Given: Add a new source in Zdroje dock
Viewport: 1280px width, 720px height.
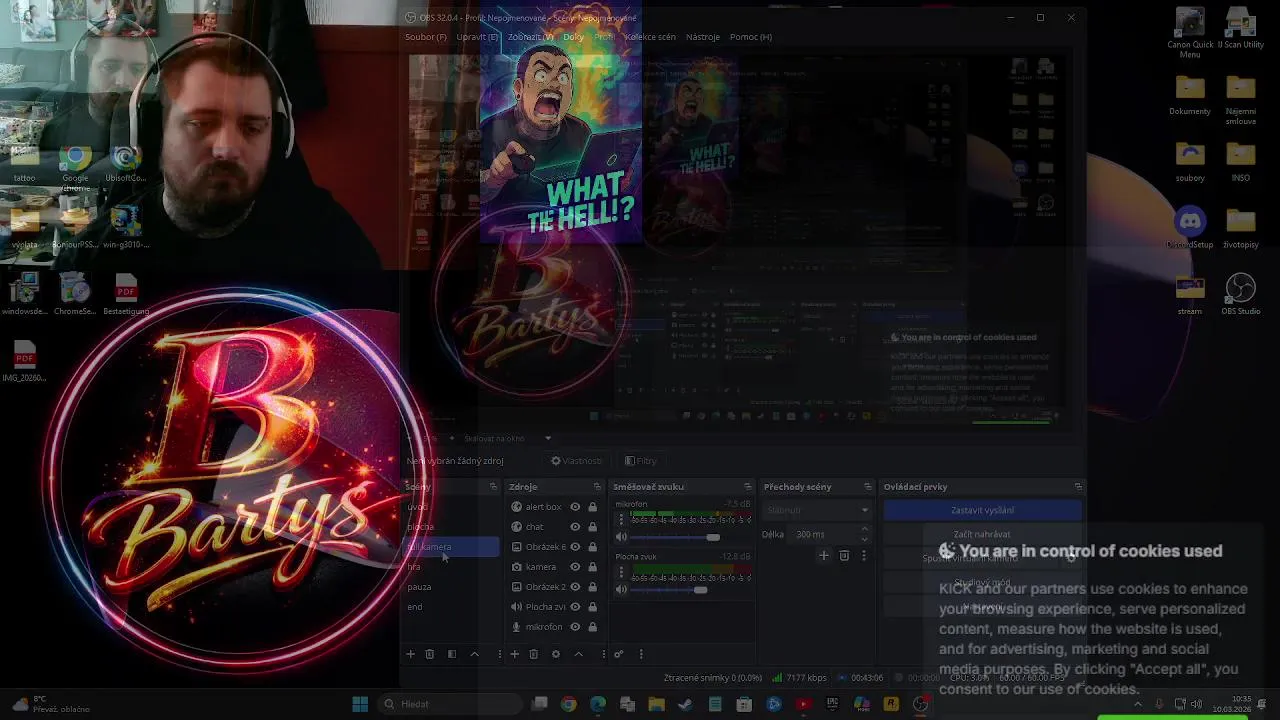Looking at the screenshot, I should 514,654.
